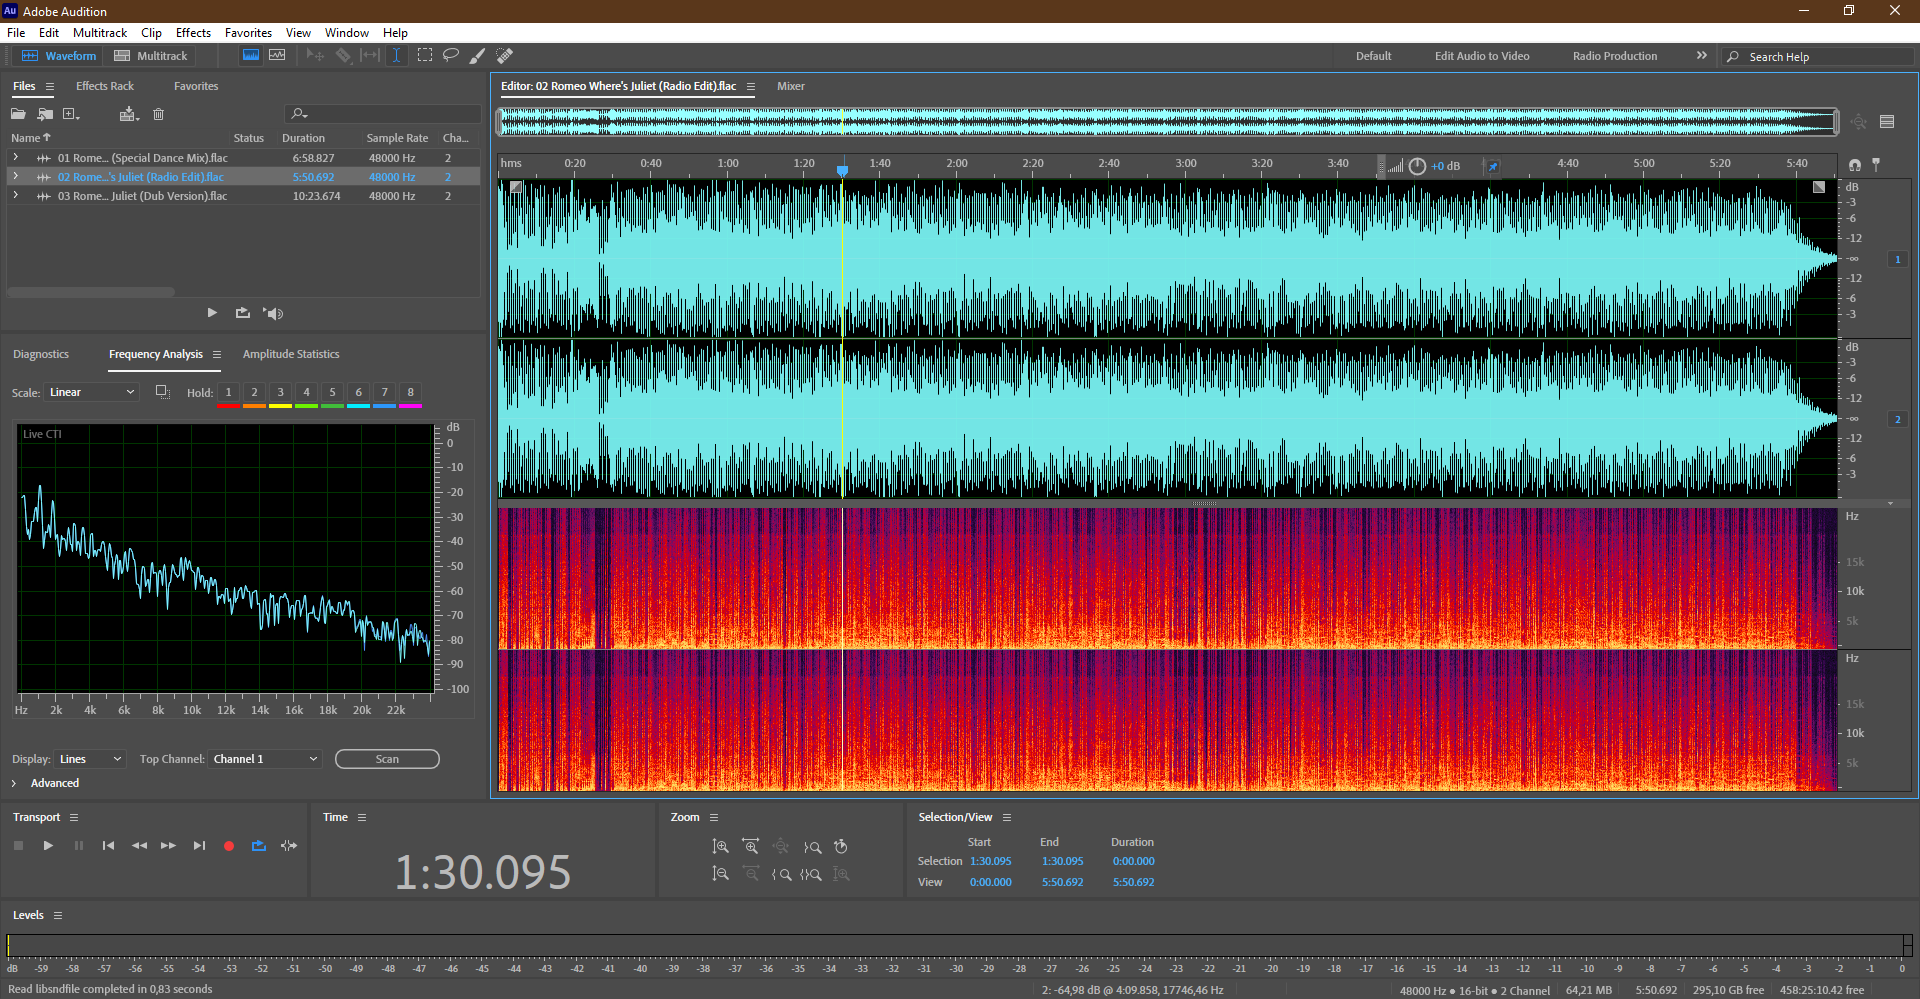Click the Files panel horizontal scrollbar

[91, 292]
